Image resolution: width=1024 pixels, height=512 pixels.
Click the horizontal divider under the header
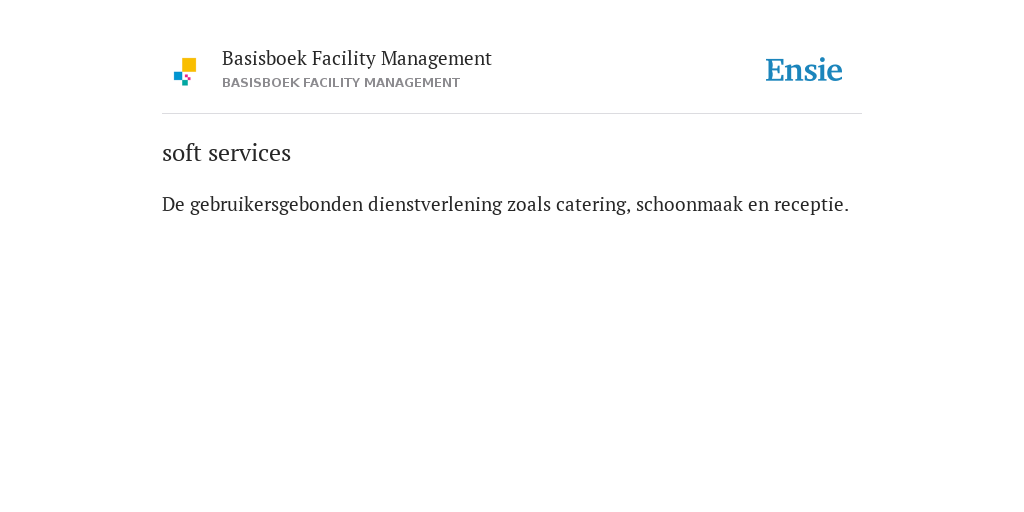click(x=512, y=114)
